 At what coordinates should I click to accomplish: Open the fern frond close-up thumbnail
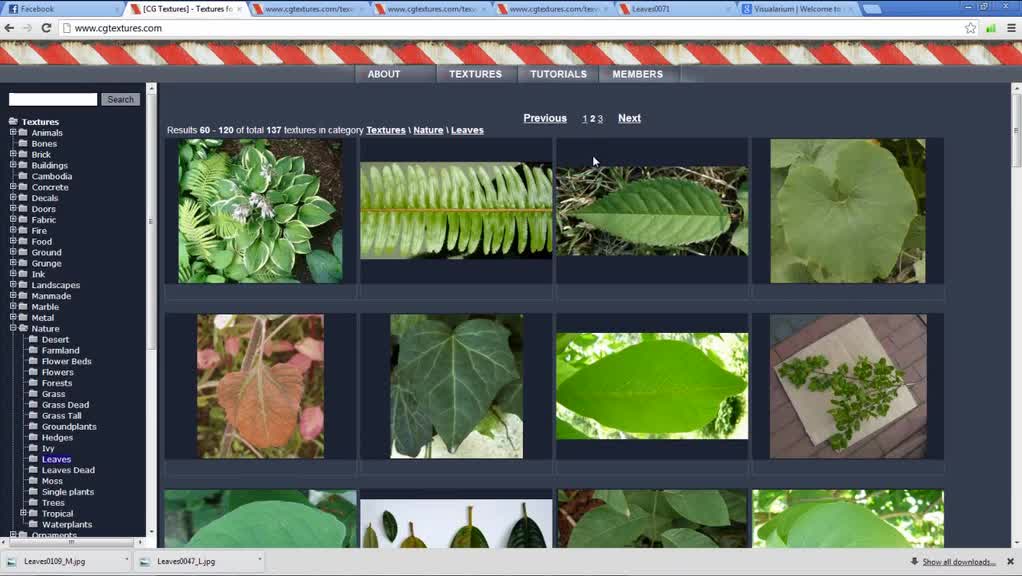(456, 210)
